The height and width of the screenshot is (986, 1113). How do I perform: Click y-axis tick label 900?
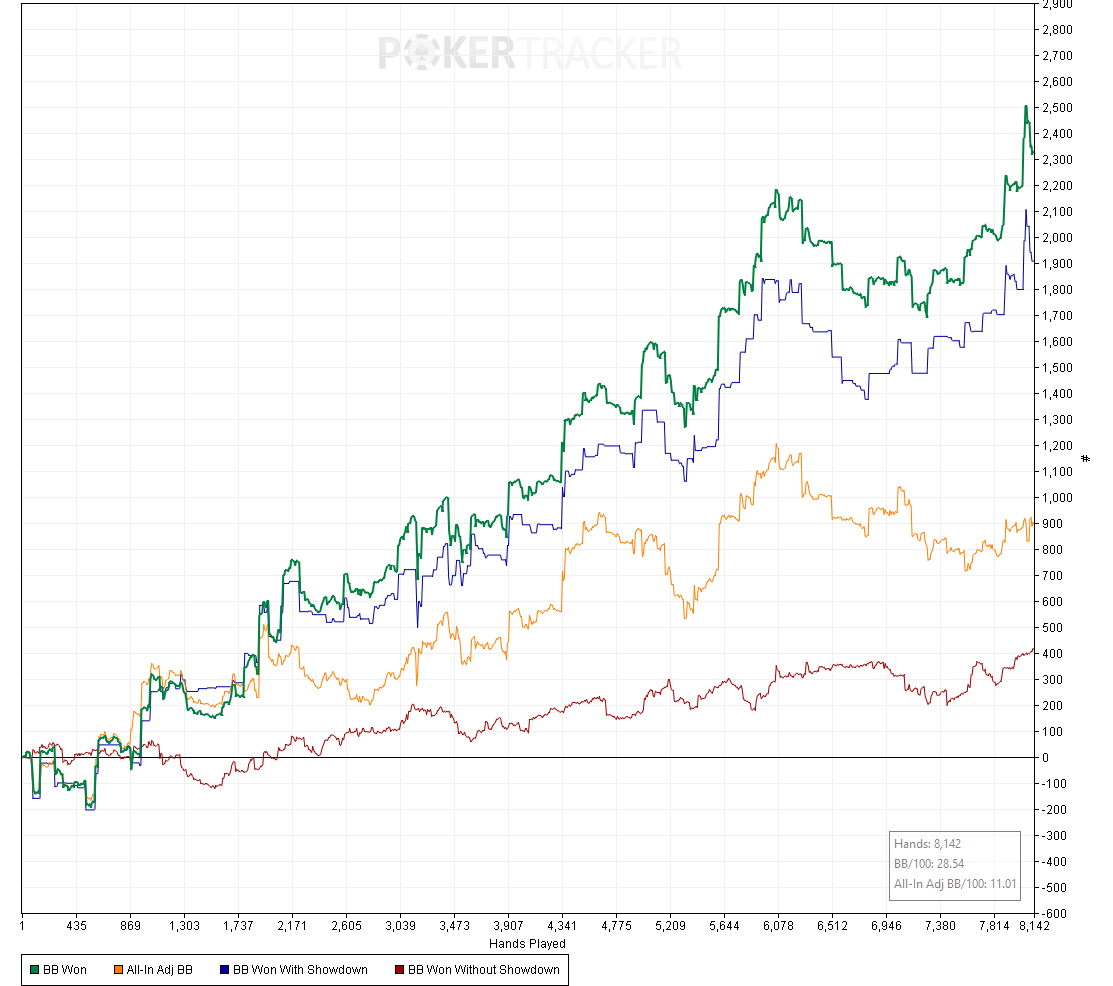coord(1053,524)
